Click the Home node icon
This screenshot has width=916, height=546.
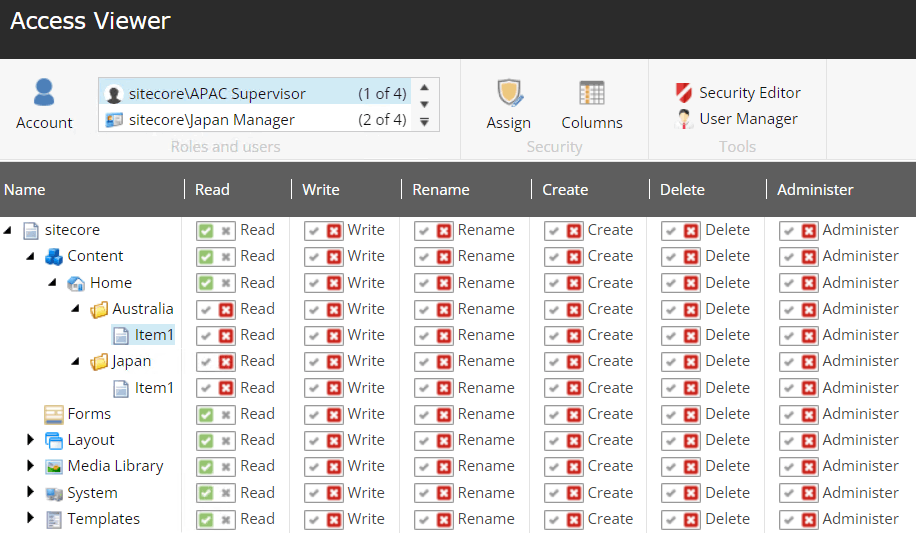[76, 283]
